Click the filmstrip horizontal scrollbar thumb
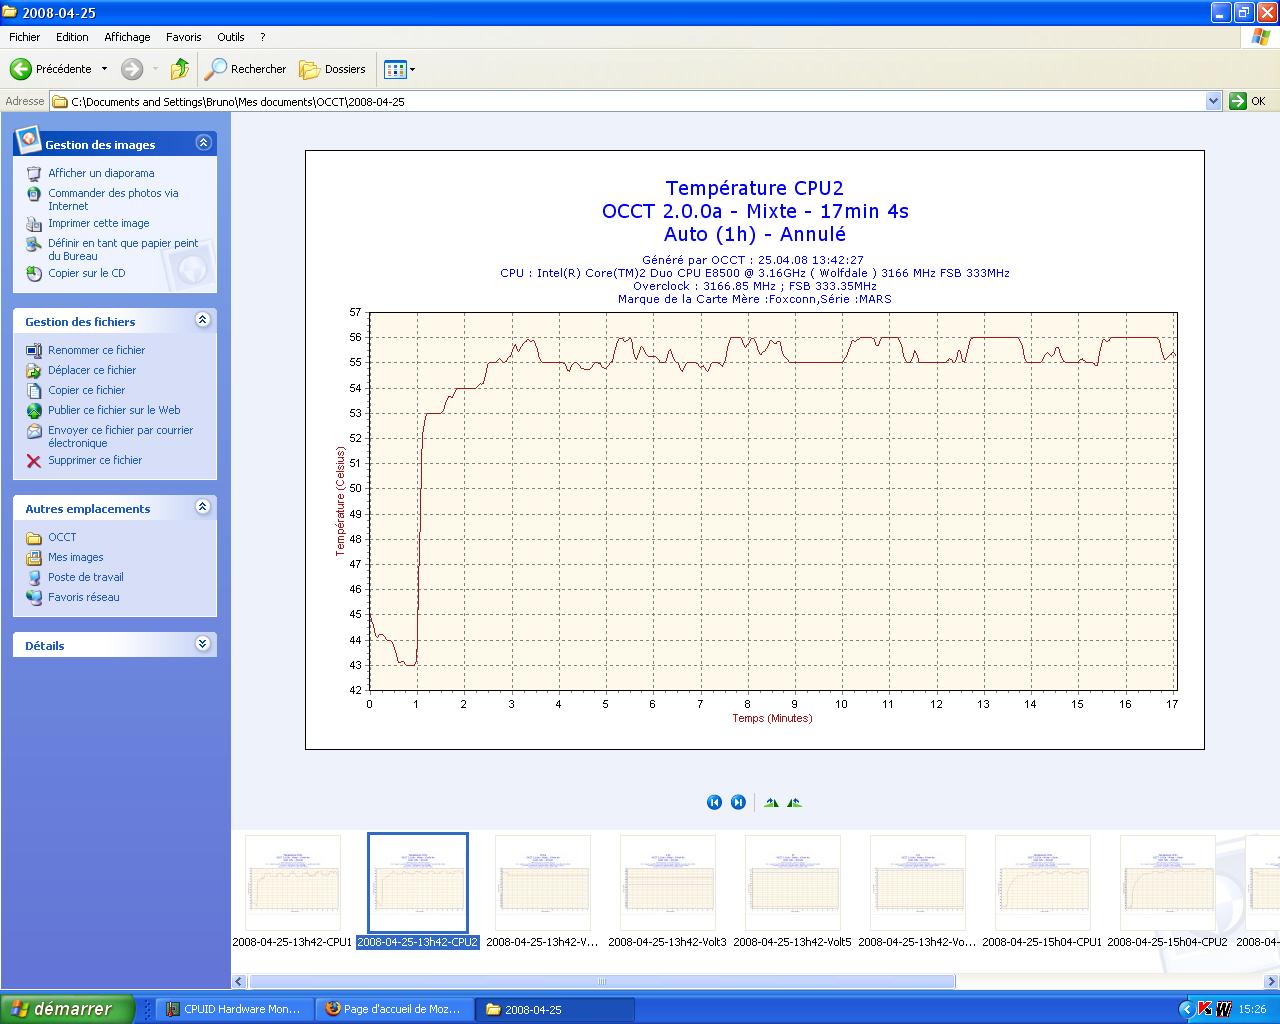1280x1024 pixels. click(600, 982)
